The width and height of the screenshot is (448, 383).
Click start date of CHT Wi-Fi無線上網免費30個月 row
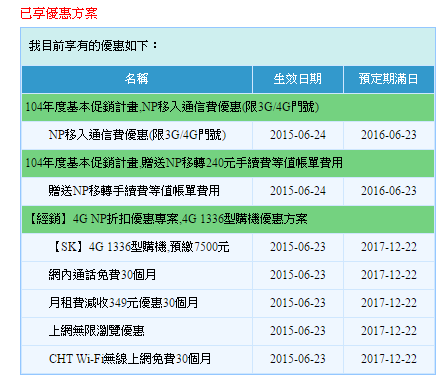pos(298,359)
